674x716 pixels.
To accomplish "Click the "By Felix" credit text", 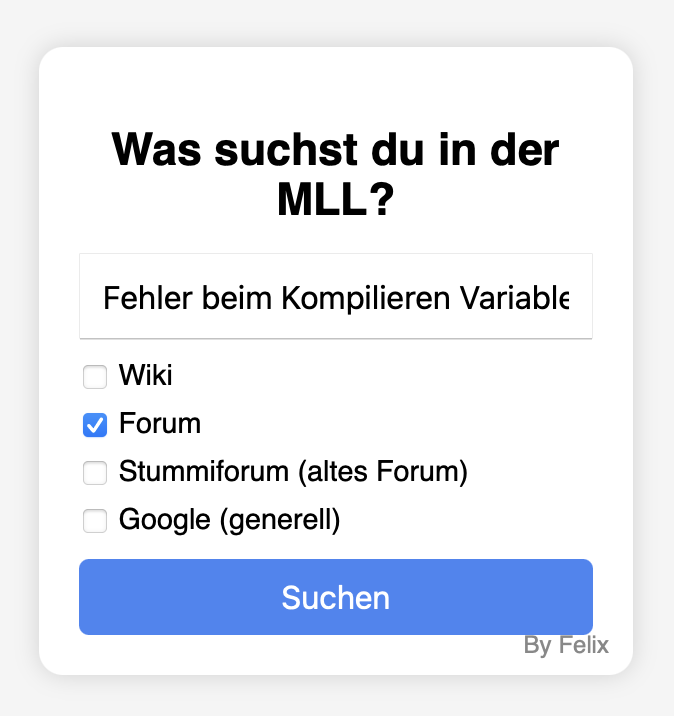I will [x=566, y=646].
